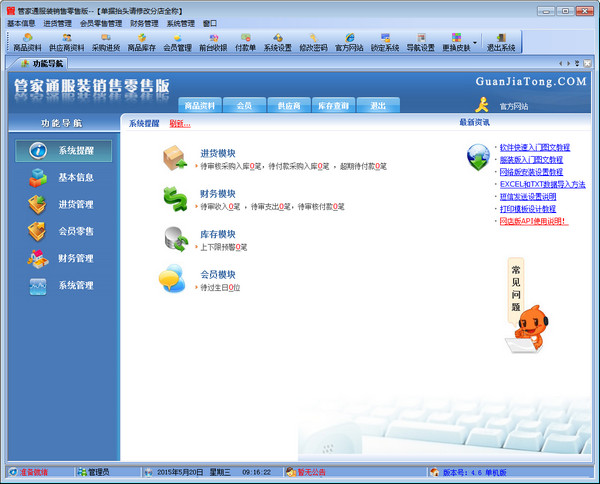
Task: Click the 锁定系统 toolbar icon
Action: click(x=384, y=42)
